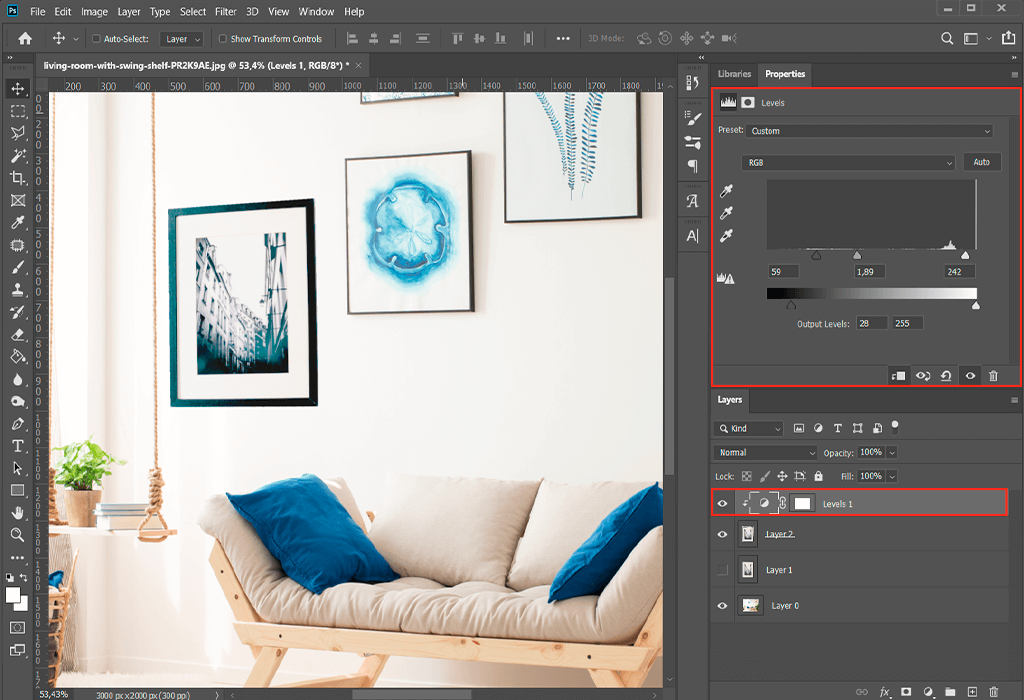Select the Rectangle shape tool

pyautogui.click(x=18, y=490)
